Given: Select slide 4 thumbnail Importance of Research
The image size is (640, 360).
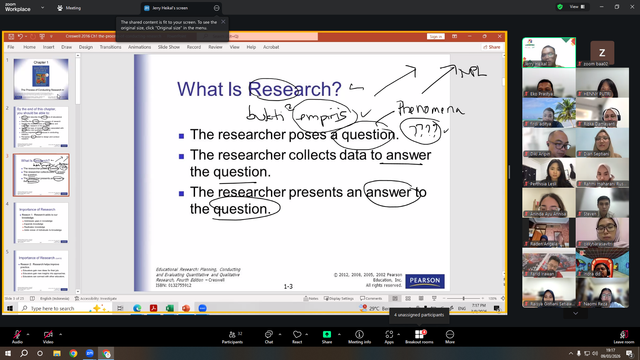Looking at the screenshot, I should [x=41, y=223].
